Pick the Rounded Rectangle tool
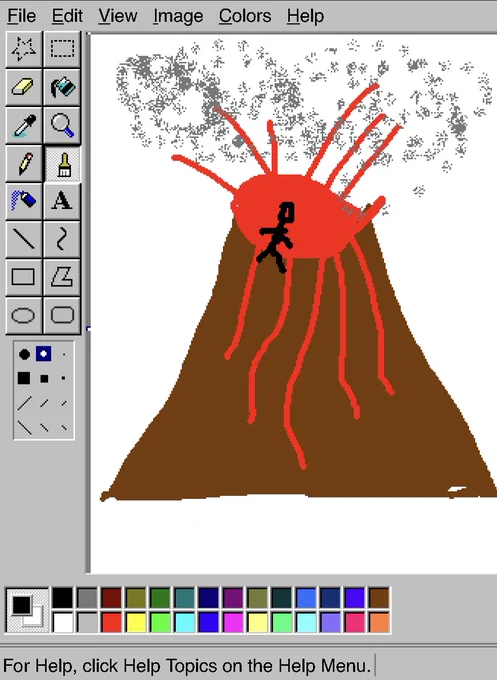The height and width of the screenshot is (680, 497). (62, 315)
